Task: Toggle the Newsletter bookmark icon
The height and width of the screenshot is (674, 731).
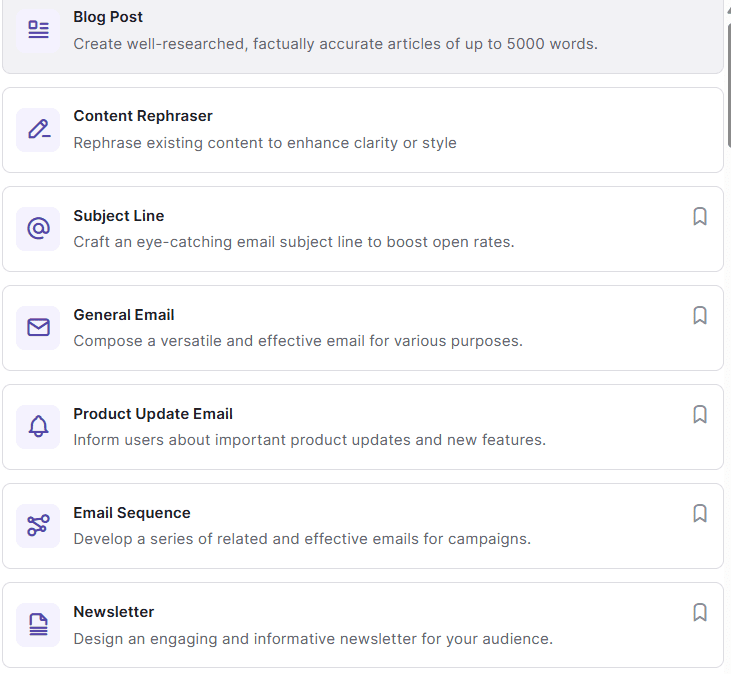Action: [x=700, y=612]
